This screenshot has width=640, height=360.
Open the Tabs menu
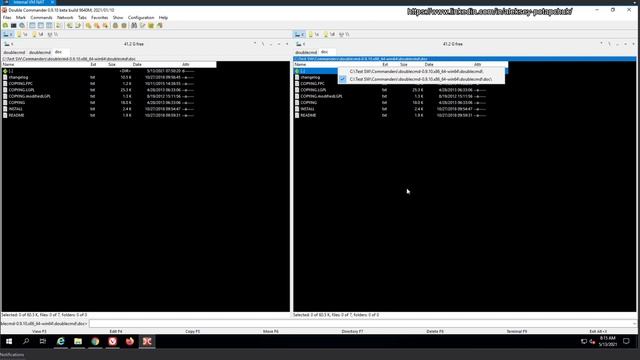(82, 18)
